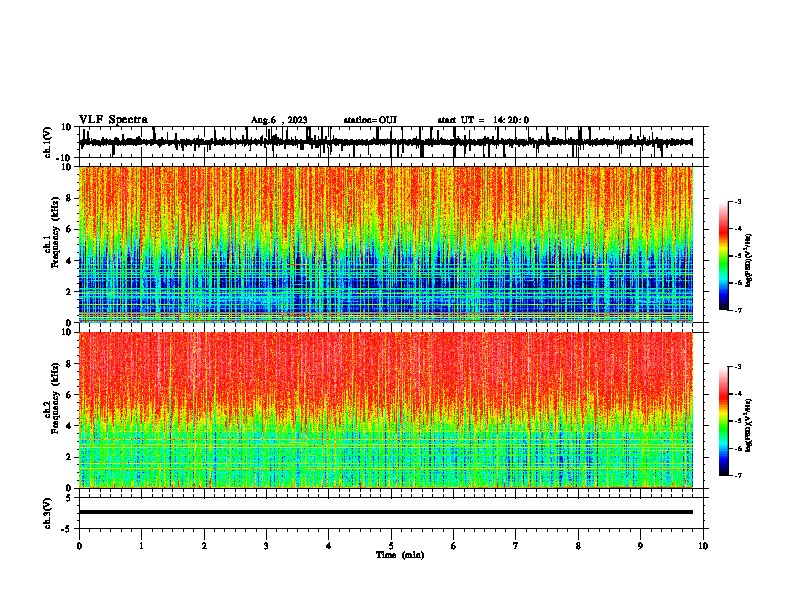Click the '6' kHz tick on ch.1 frequency axis
The image size is (792, 612).
click(69, 229)
